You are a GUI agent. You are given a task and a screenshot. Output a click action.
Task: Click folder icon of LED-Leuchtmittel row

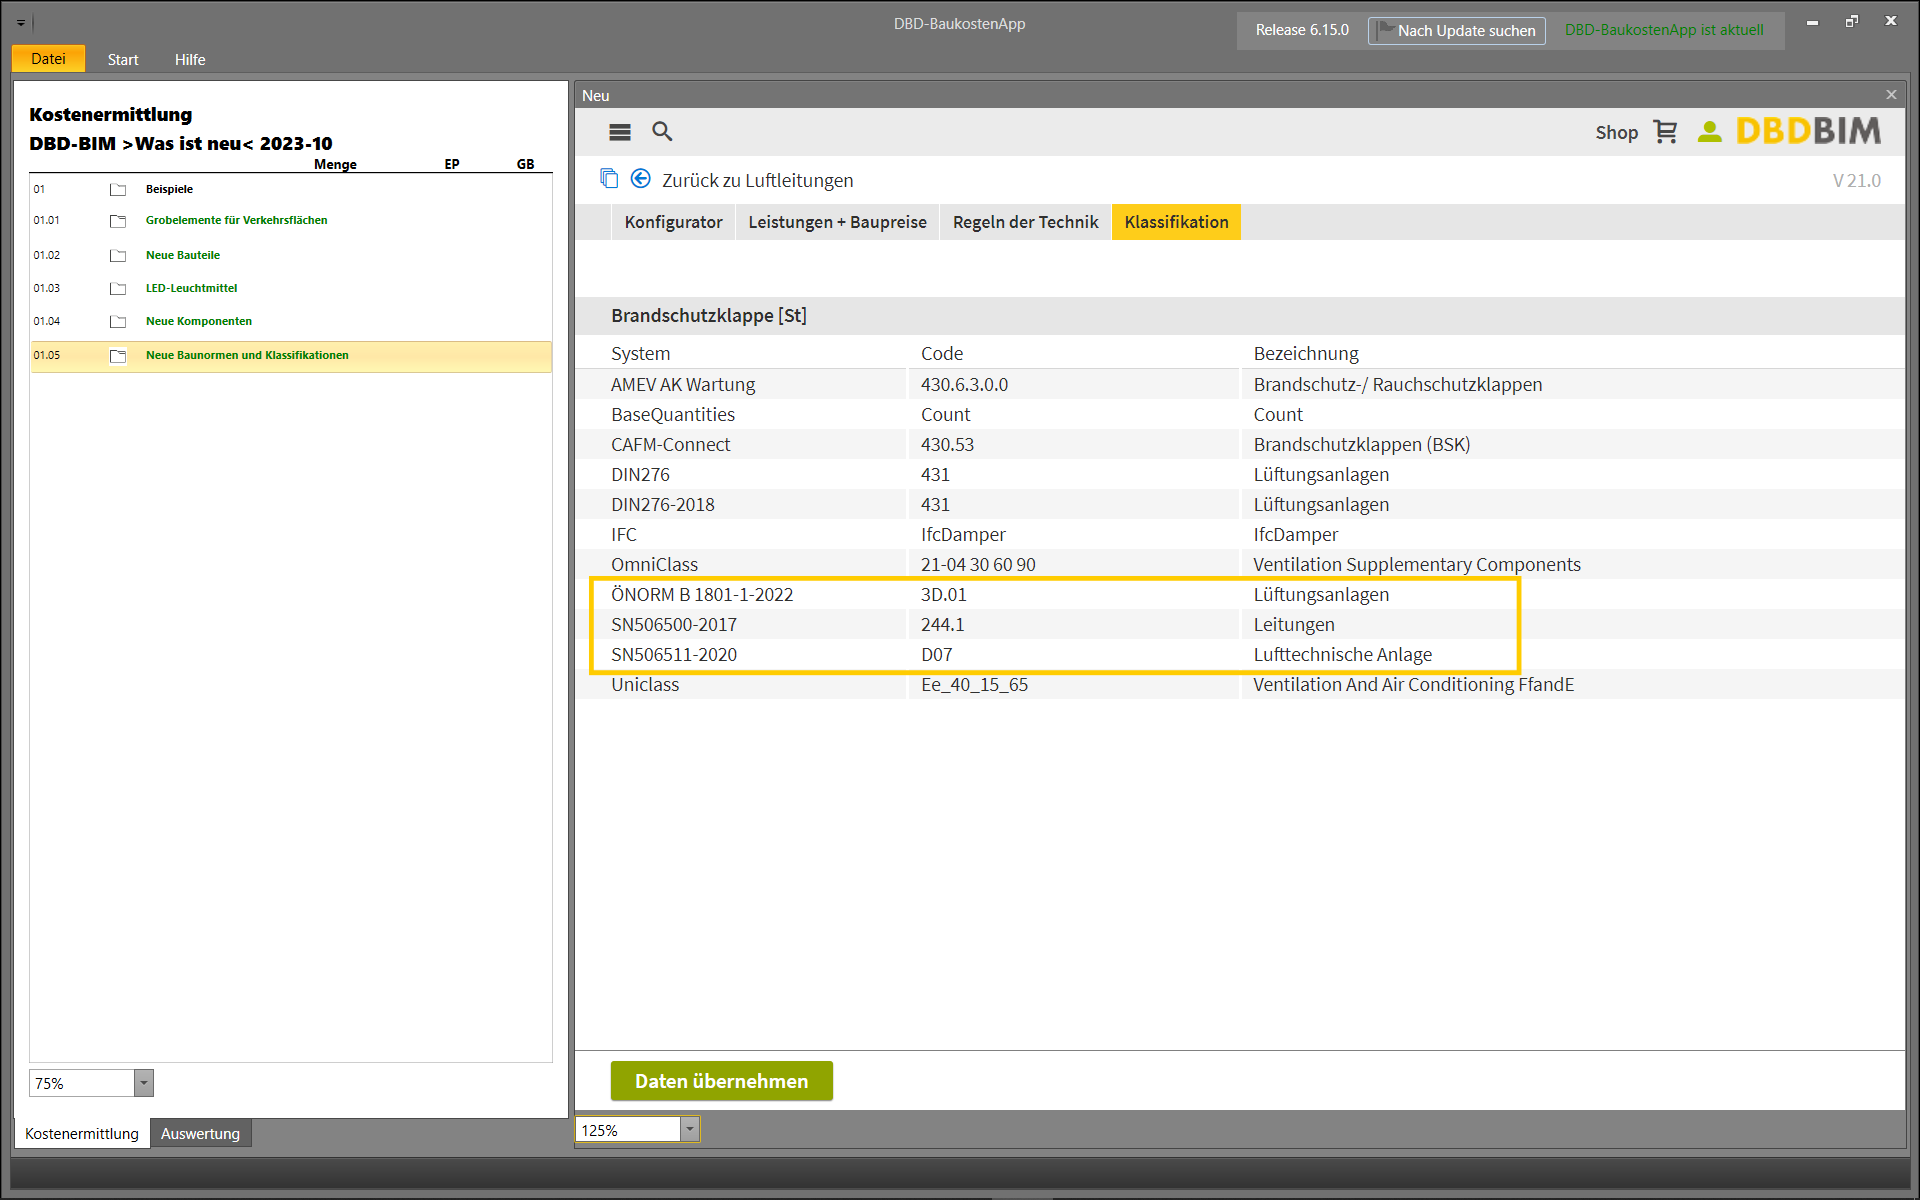coord(118,289)
